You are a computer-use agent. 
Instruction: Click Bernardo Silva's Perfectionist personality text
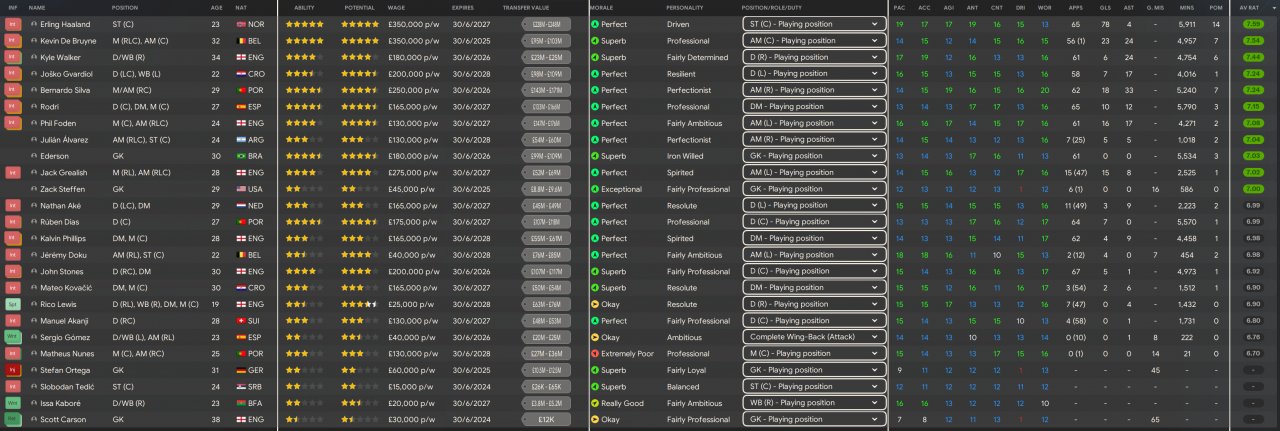coord(687,91)
